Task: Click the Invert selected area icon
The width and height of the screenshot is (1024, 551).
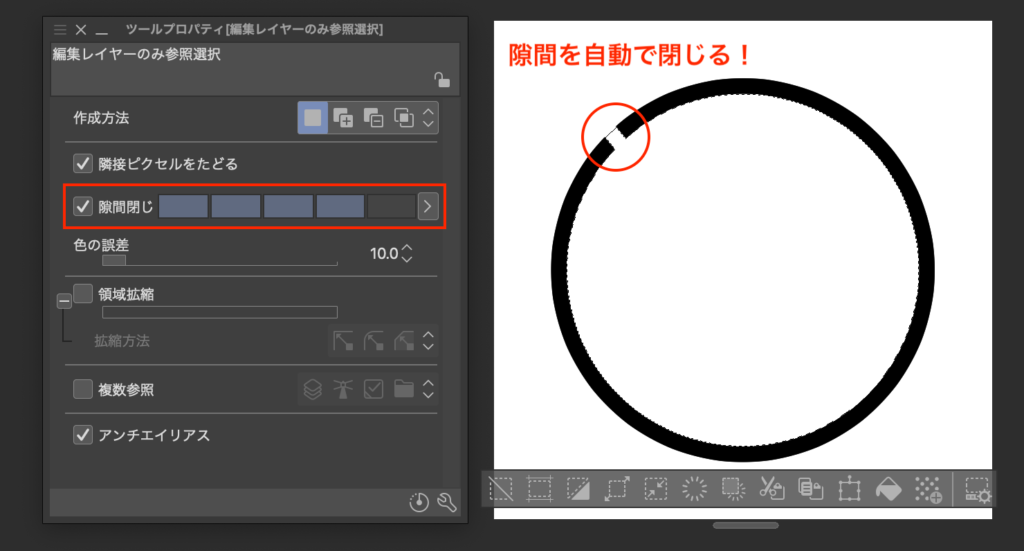Action: pyautogui.click(x=578, y=489)
